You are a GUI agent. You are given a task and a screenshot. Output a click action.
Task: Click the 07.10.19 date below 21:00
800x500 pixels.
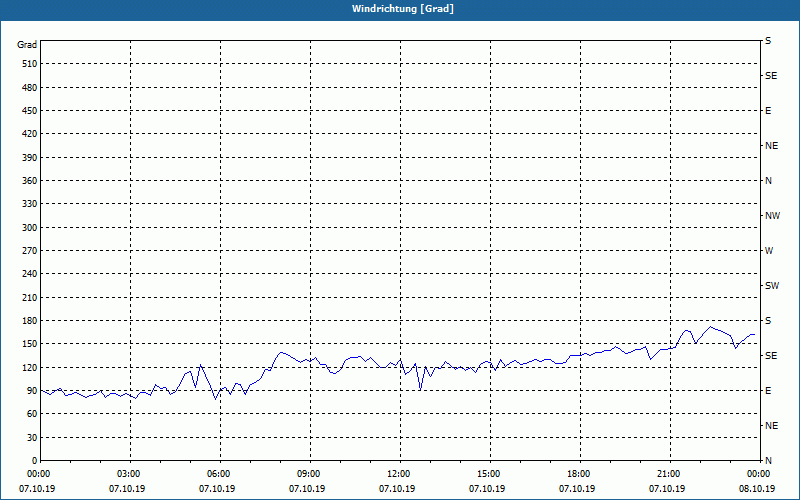[667, 489]
